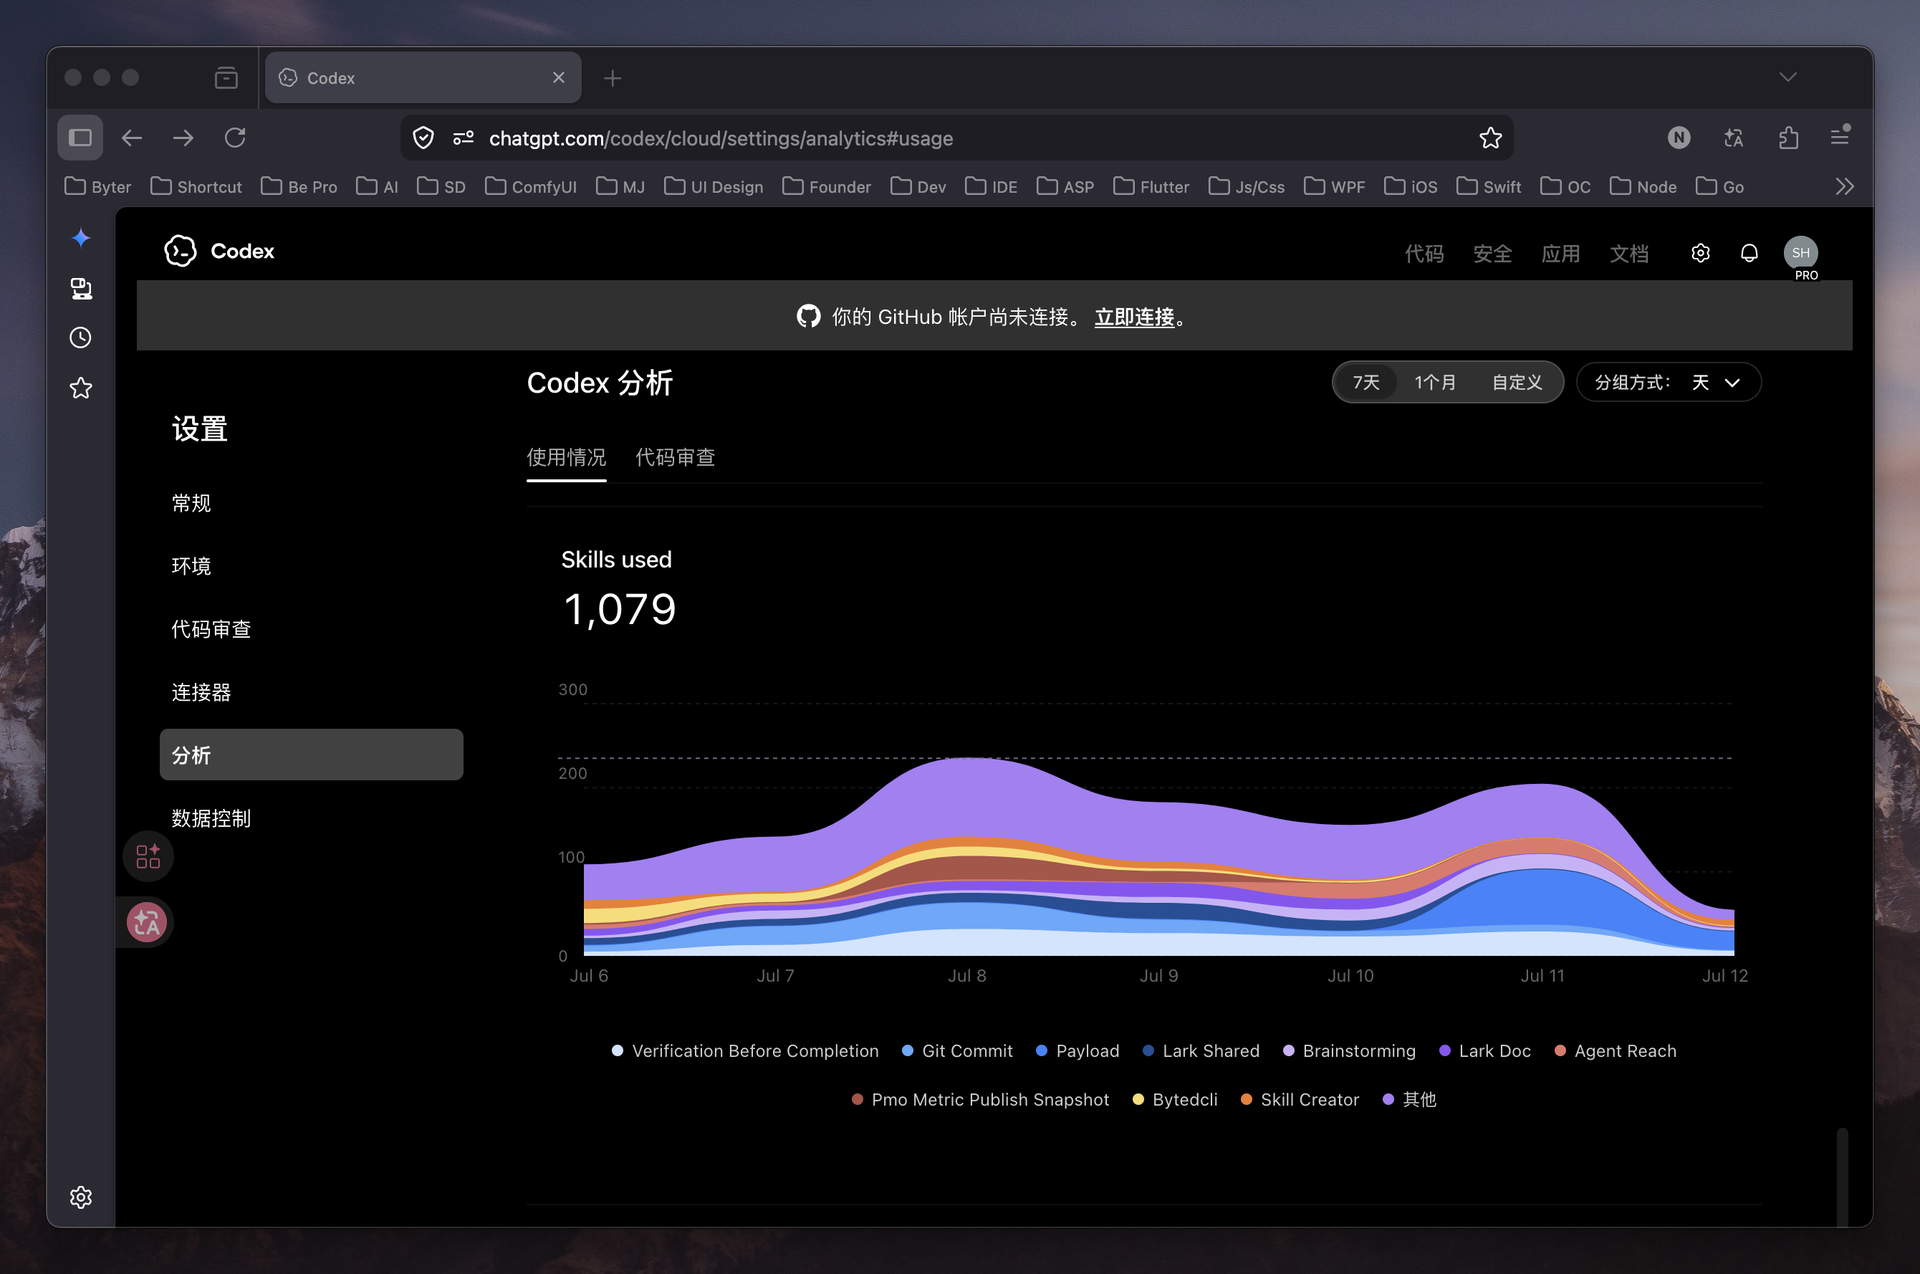This screenshot has width=1920, height=1274.
Task: Open the 分组方式 grouping dropdown
Action: point(1668,383)
